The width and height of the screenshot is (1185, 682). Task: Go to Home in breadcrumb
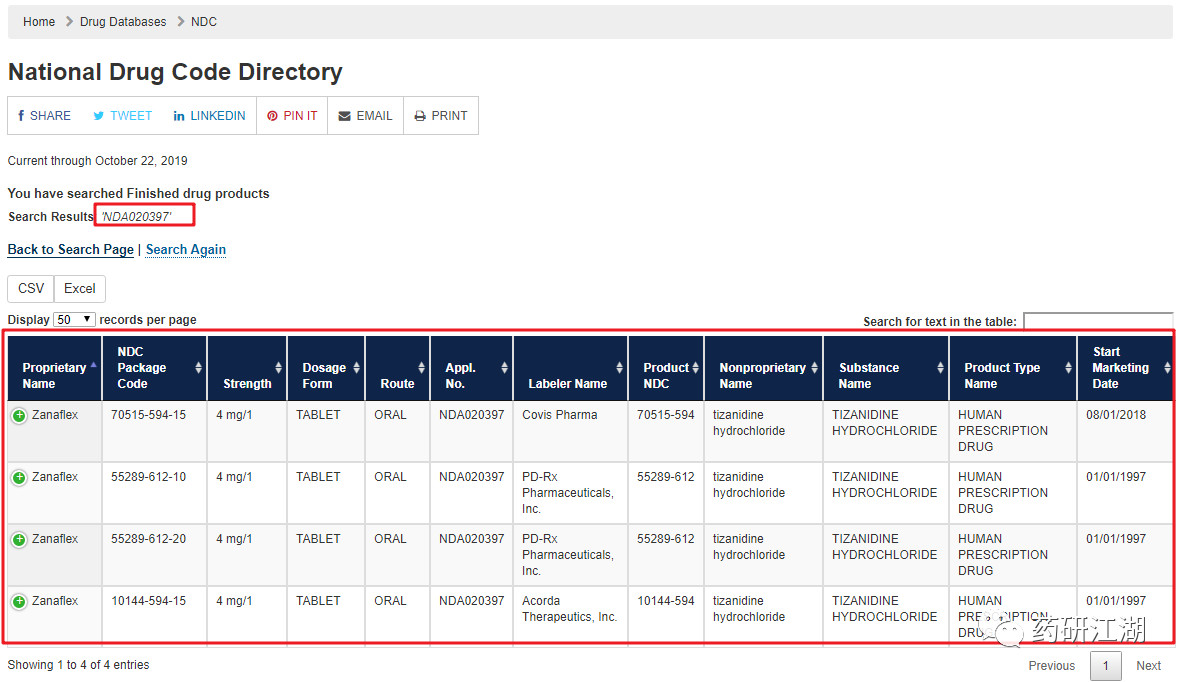coord(39,22)
